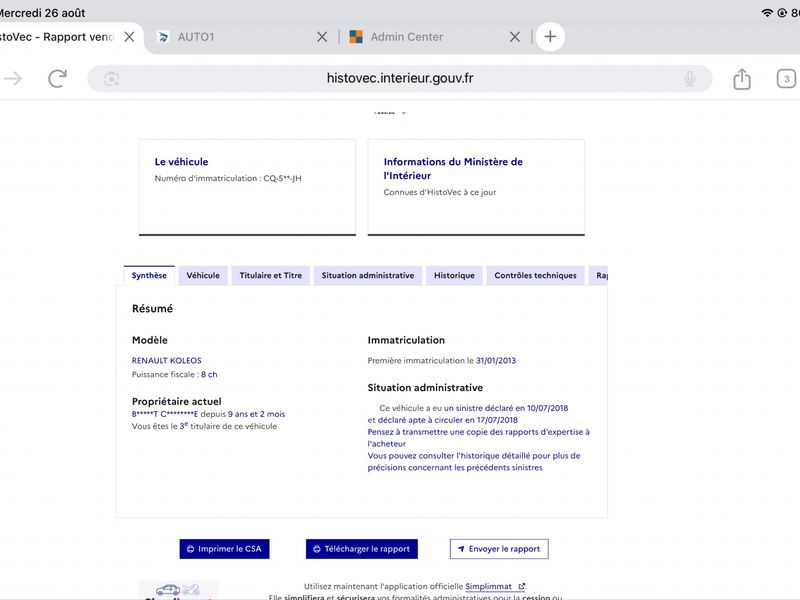Click the 'un sinistre déclaré en 10/07/2018' text
This screenshot has width=800, height=600.
[506, 408]
